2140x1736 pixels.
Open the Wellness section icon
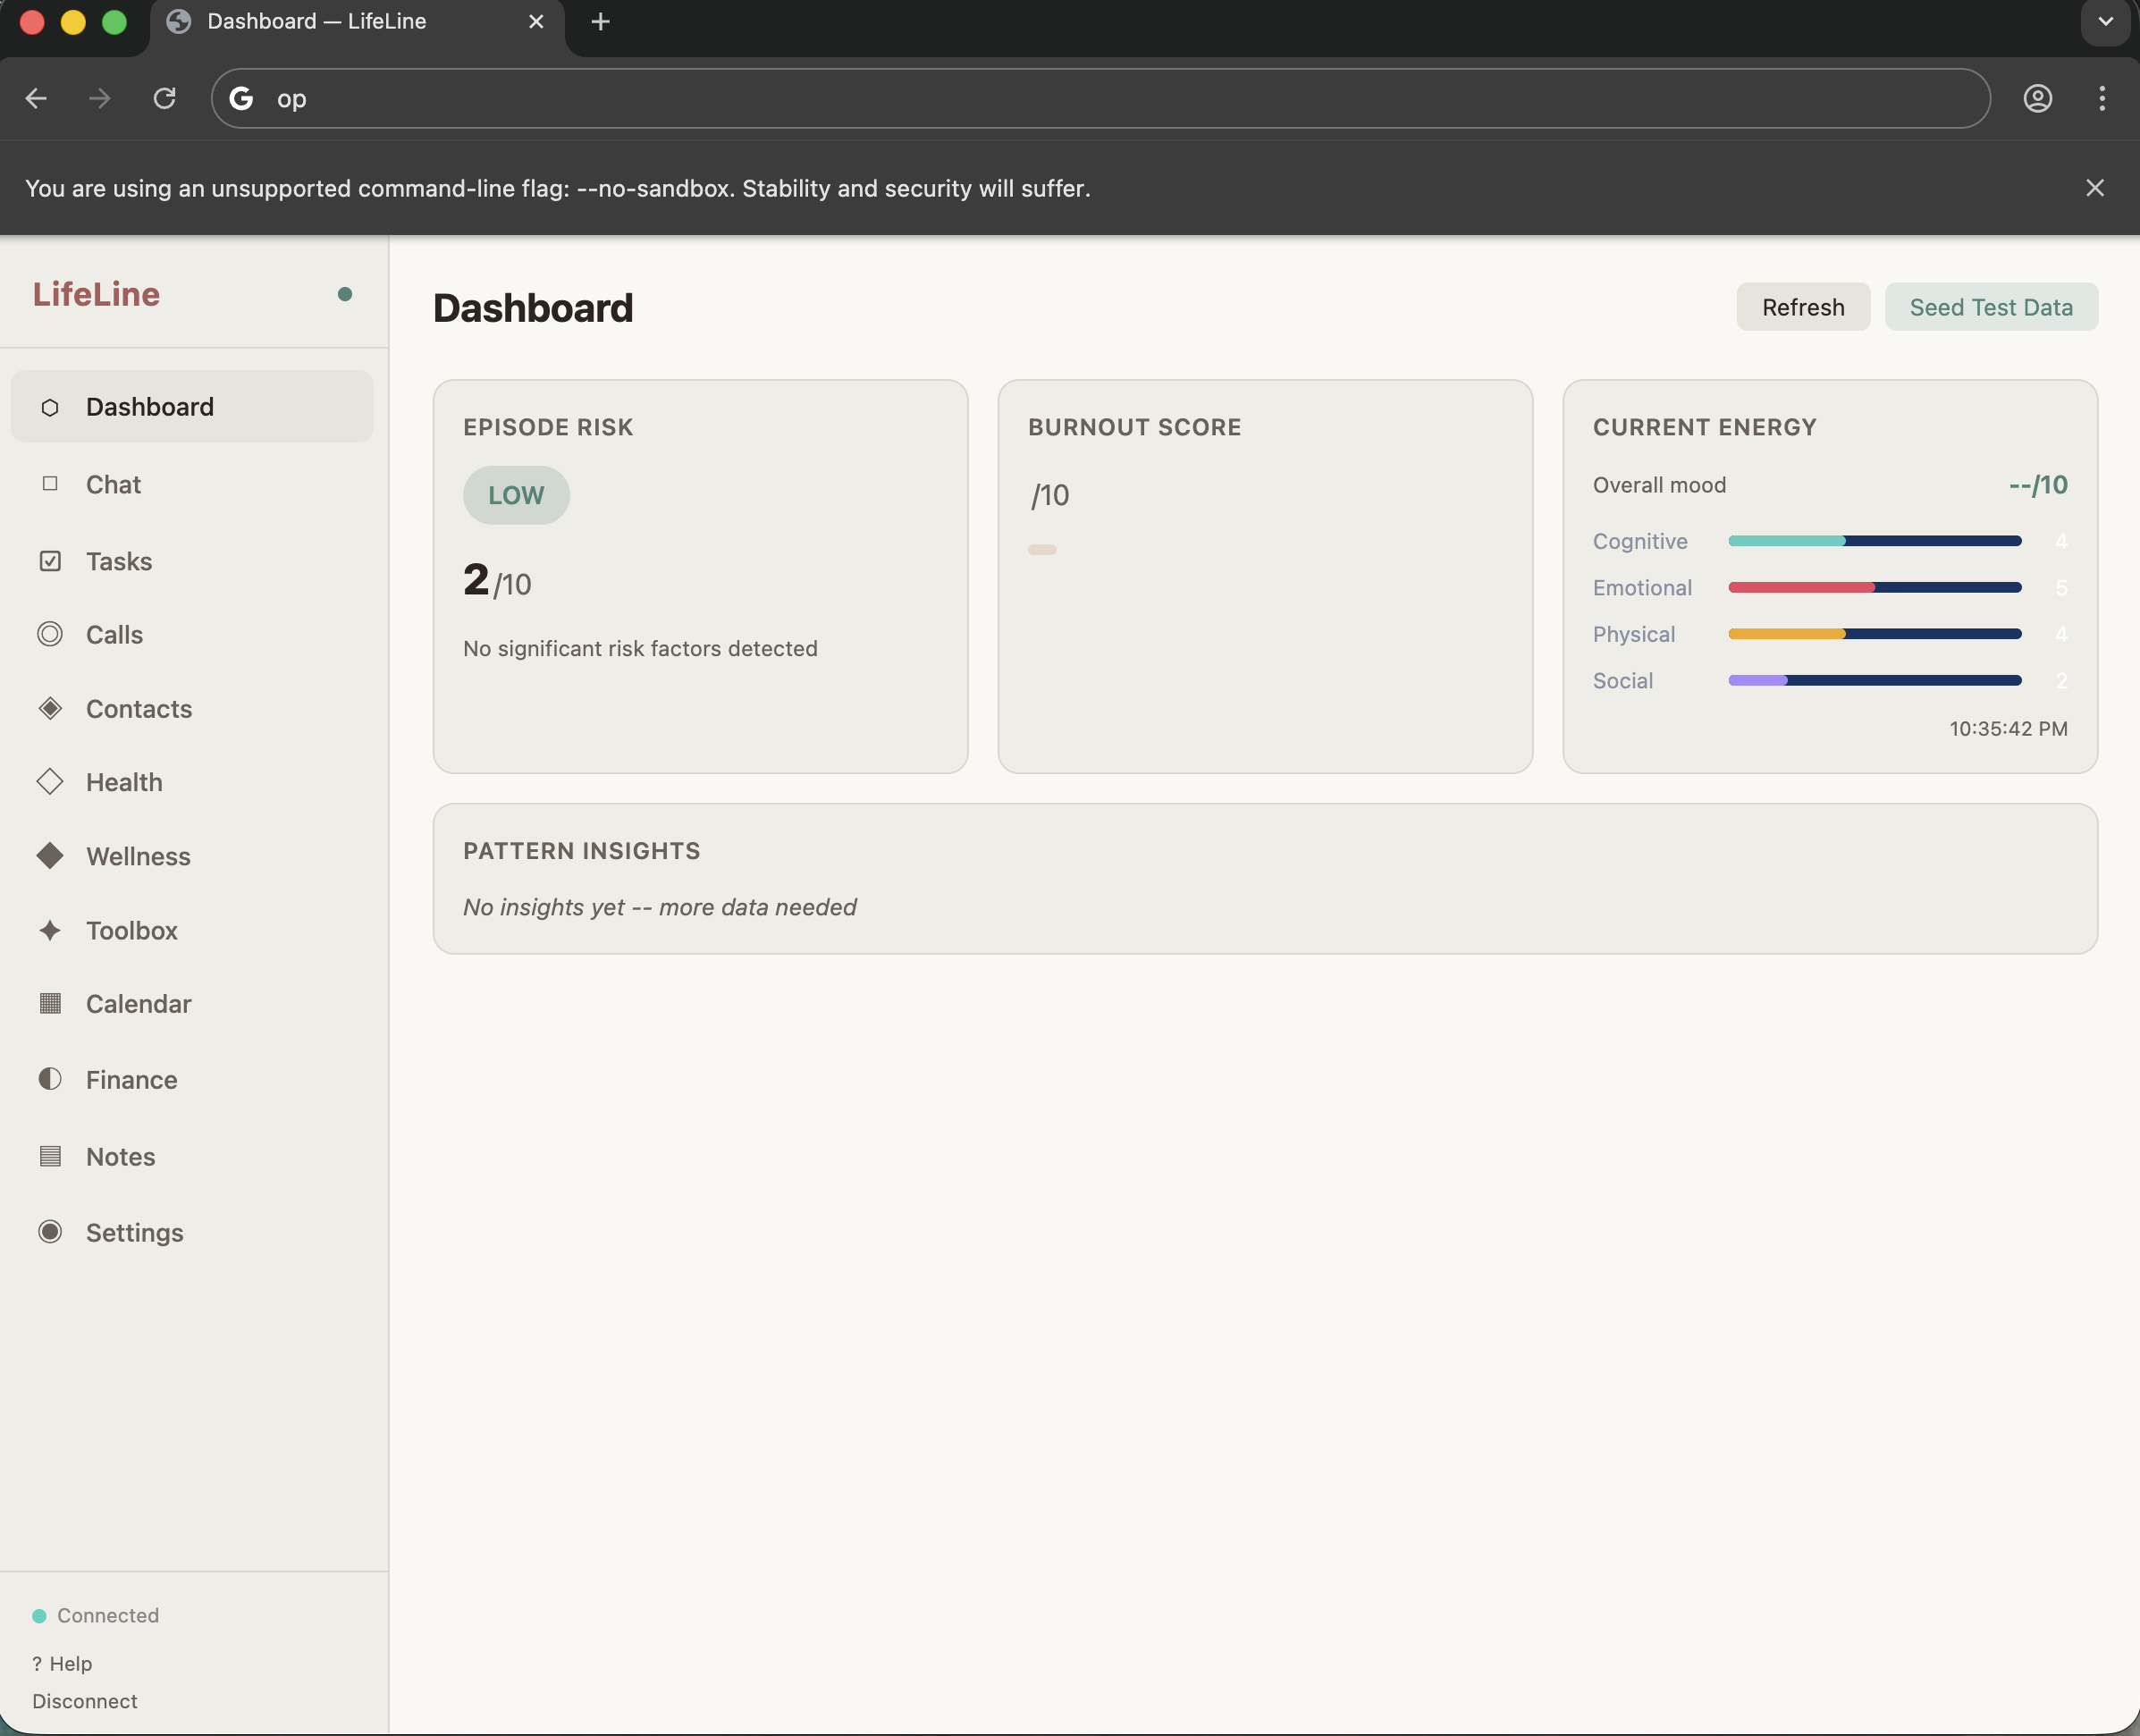pos(49,856)
